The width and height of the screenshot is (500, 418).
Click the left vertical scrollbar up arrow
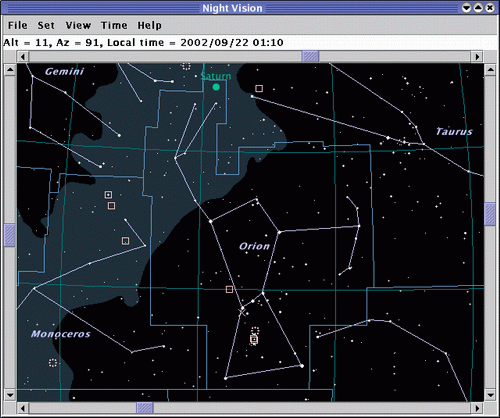[10, 70]
